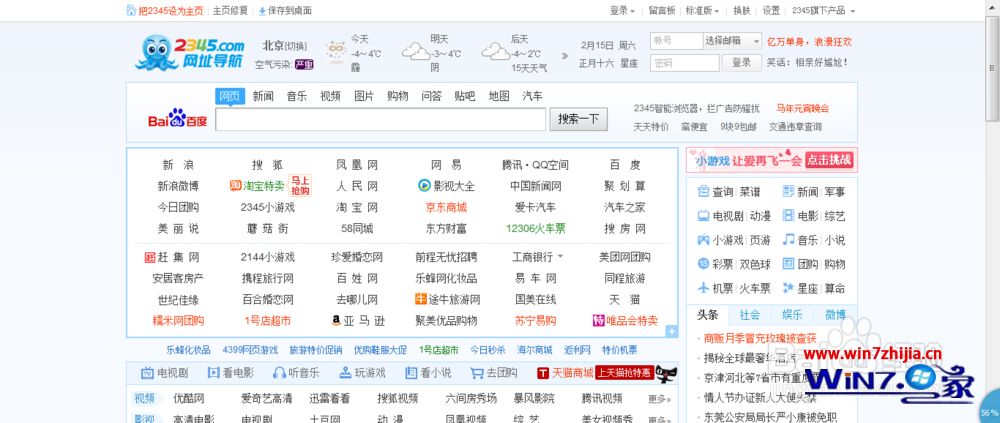Click the music note icon for 音乐
1000x423 pixels.
[x=788, y=239]
